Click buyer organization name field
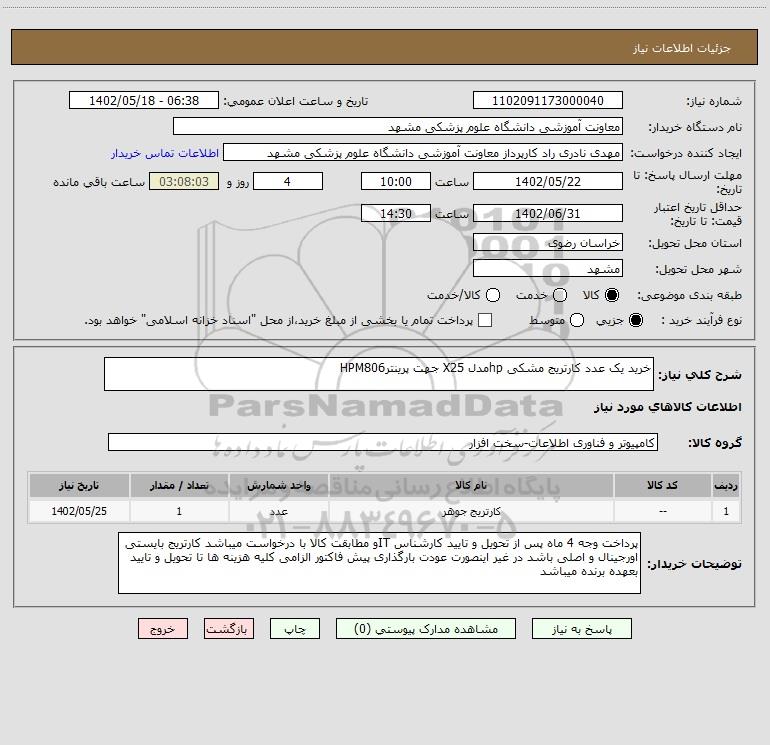The image size is (770, 745). coord(398,126)
